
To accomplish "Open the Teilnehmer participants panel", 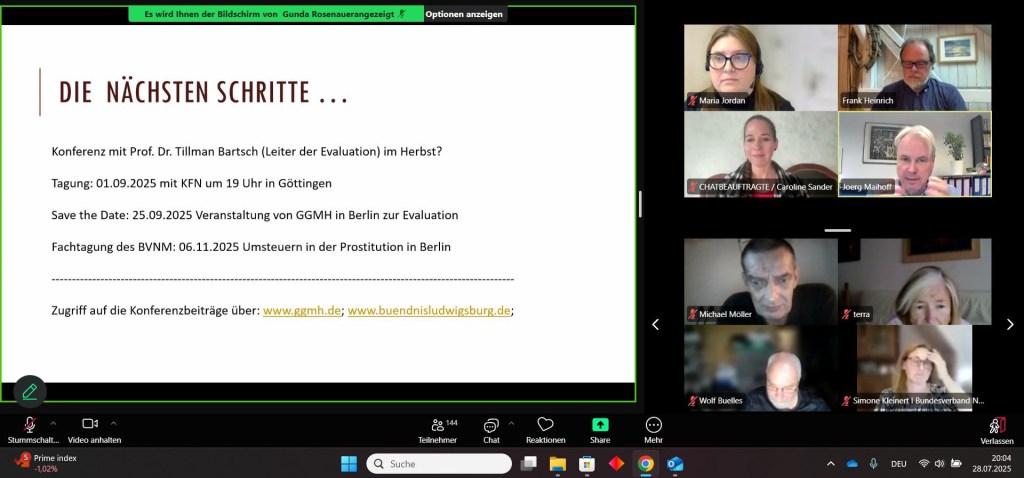I will 437,429.
